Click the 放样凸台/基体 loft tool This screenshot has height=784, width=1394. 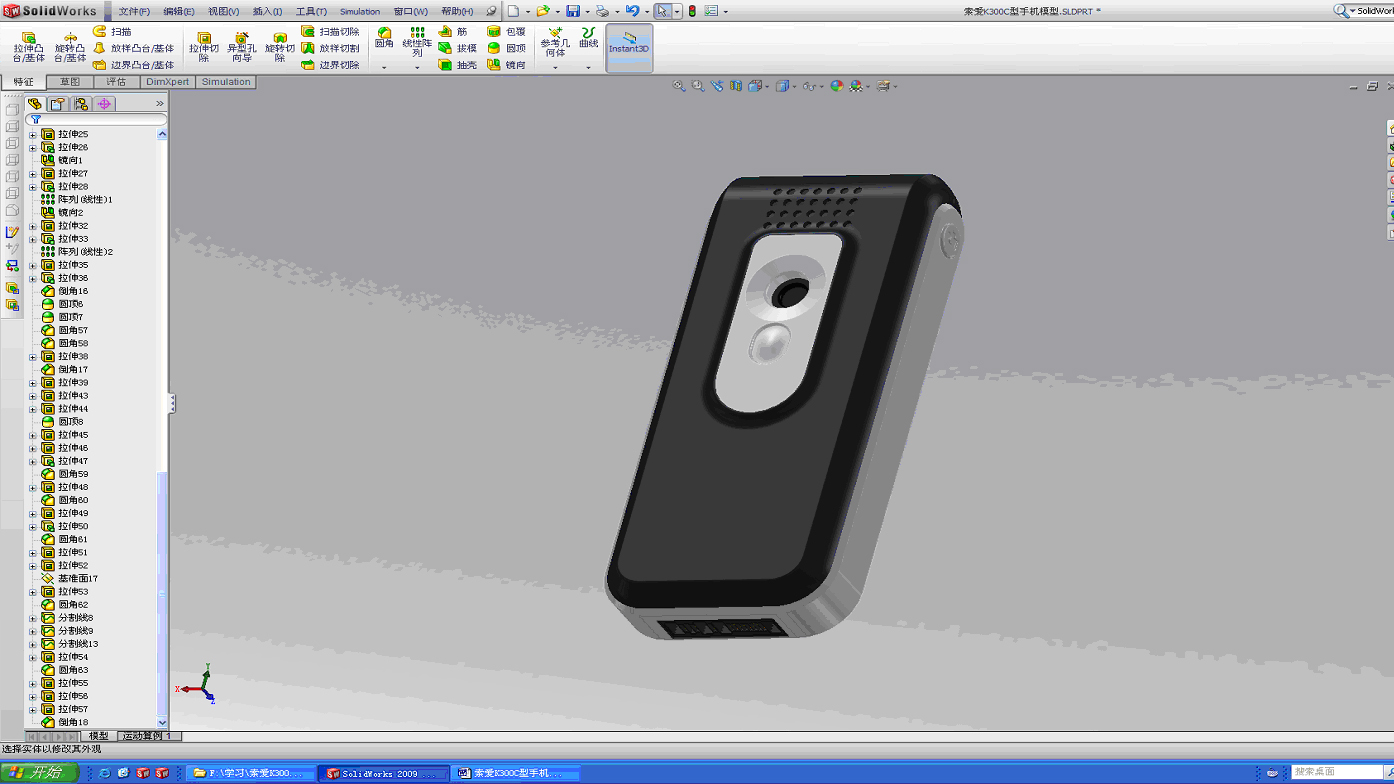click(133, 48)
